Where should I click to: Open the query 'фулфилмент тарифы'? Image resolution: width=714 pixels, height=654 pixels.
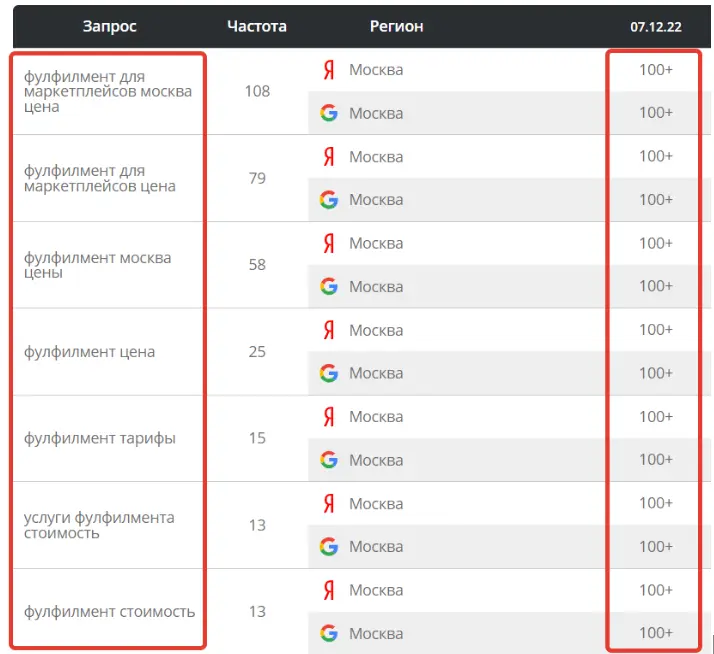(x=100, y=438)
